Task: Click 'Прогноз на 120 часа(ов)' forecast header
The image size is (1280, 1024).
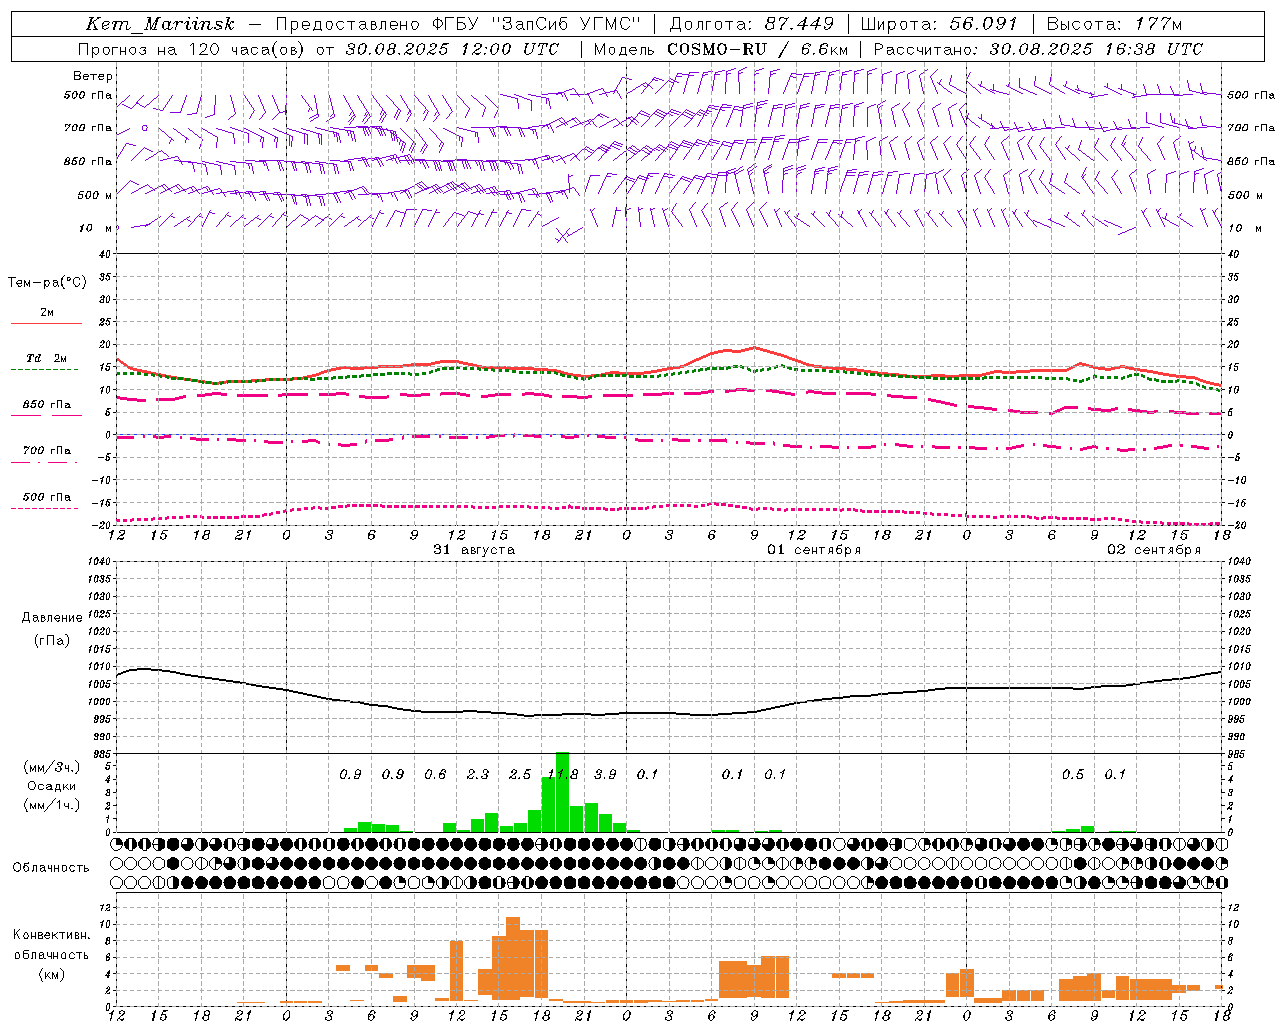Action: pos(191,49)
